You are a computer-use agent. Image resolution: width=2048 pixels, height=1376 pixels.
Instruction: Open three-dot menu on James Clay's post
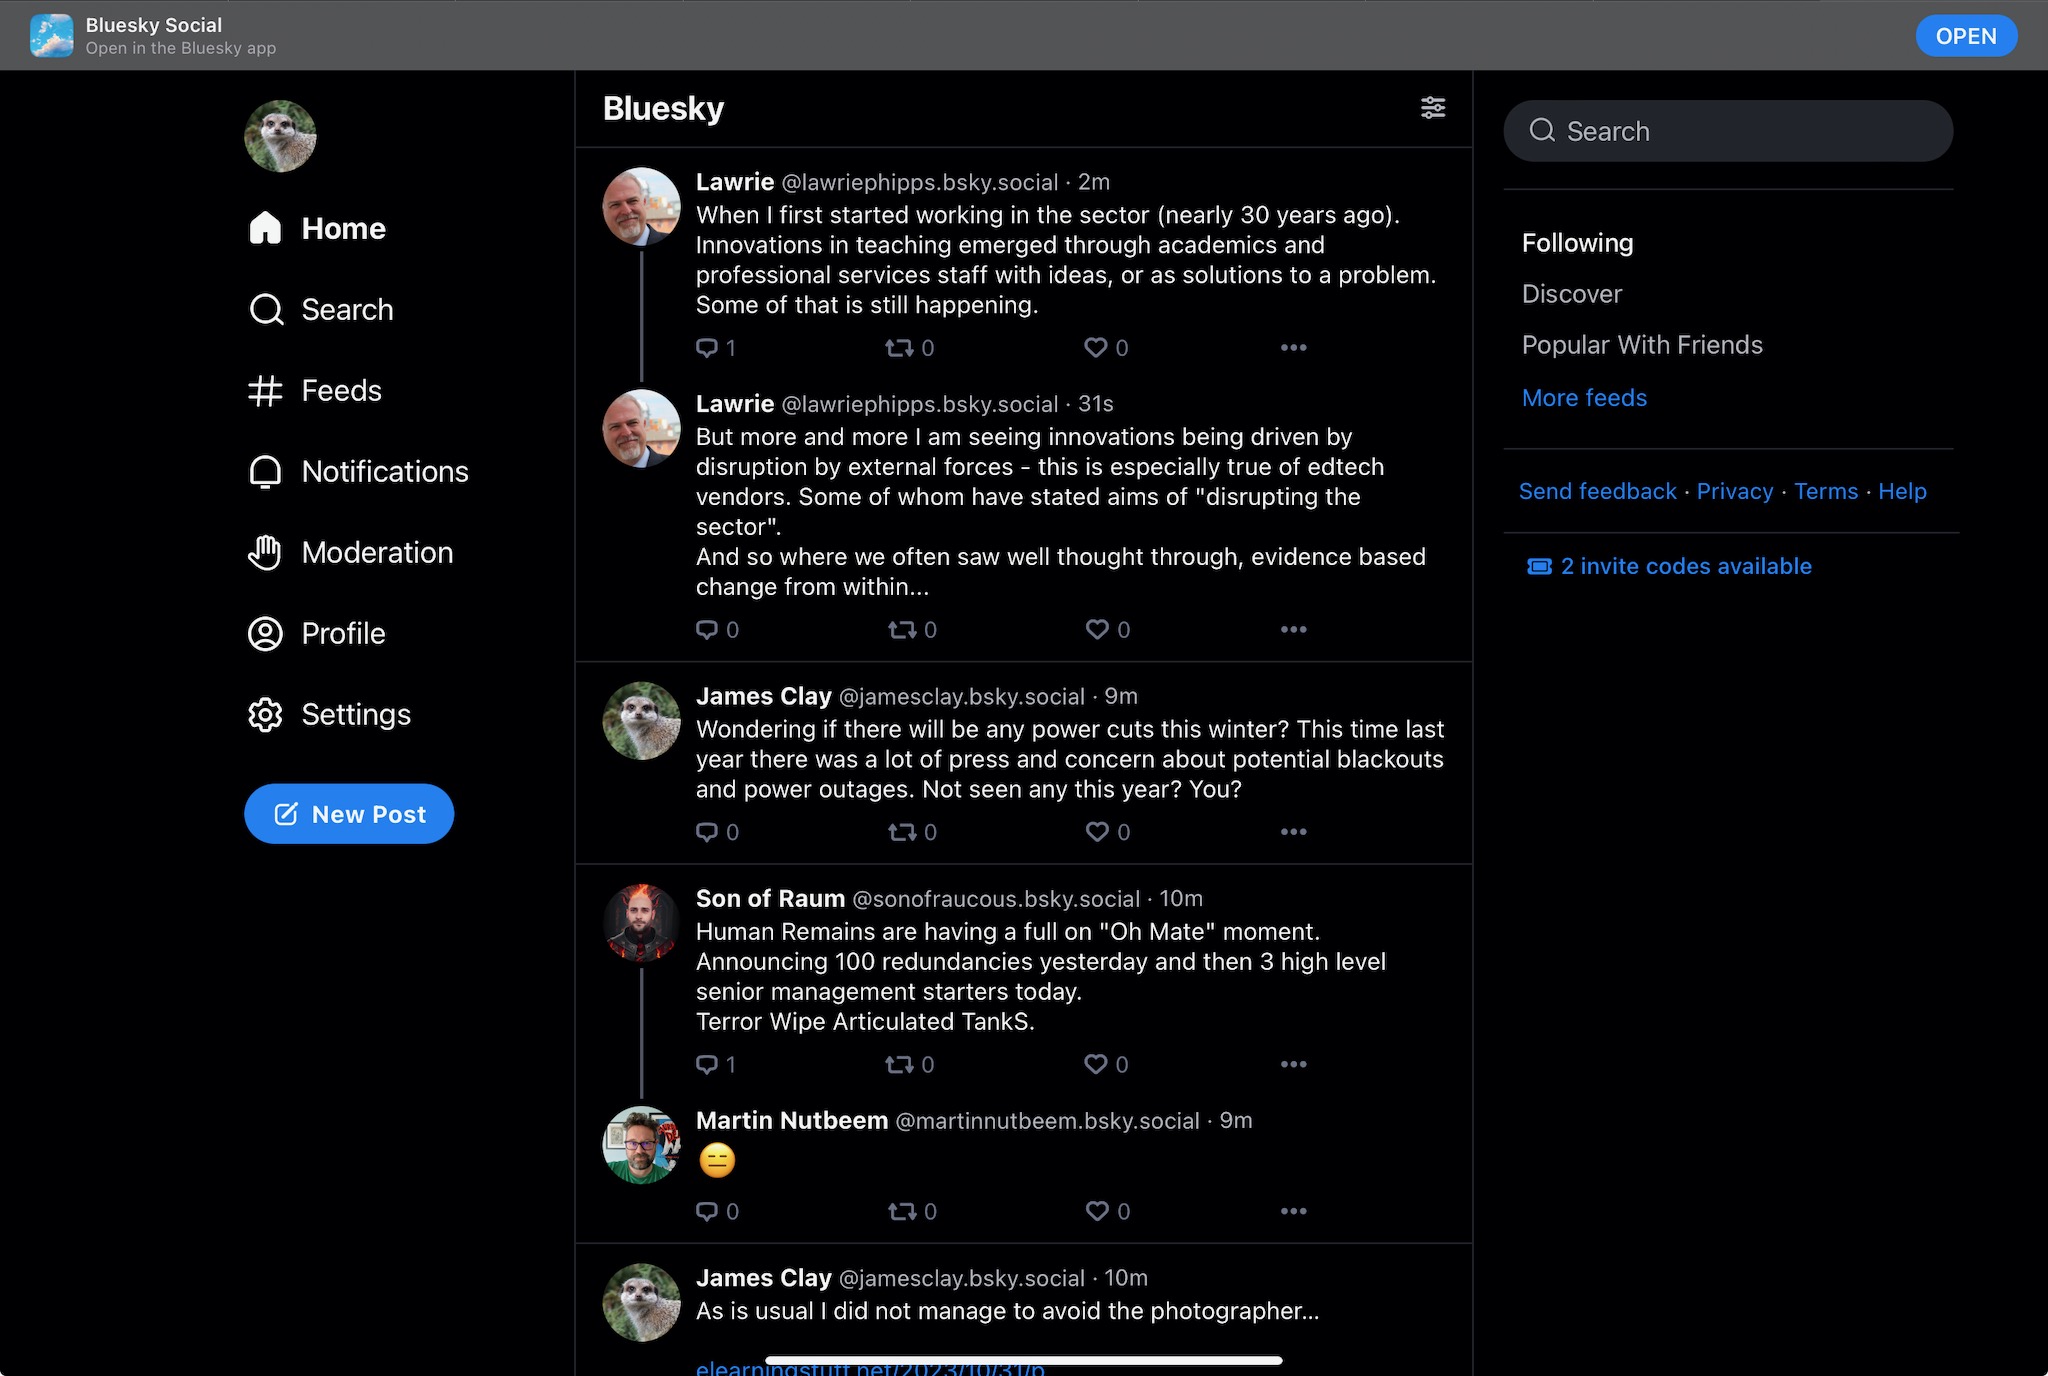(x=1293, y=832)
